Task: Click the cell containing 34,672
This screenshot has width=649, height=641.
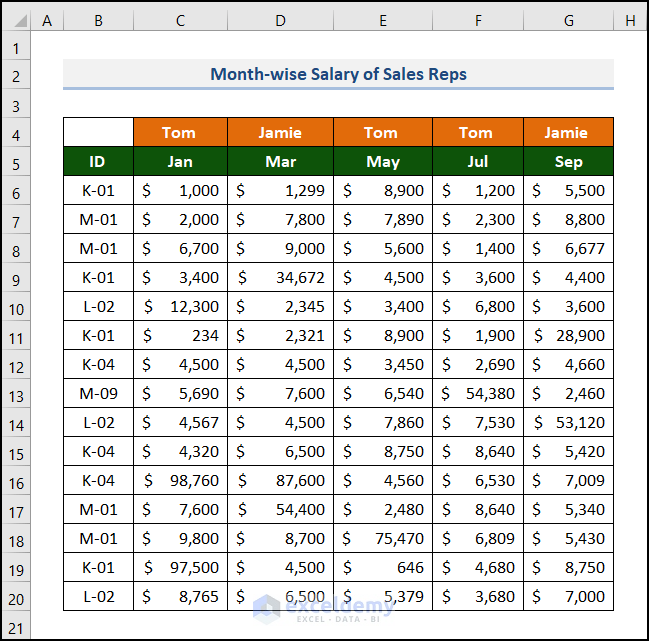Action: click(280, 277)
